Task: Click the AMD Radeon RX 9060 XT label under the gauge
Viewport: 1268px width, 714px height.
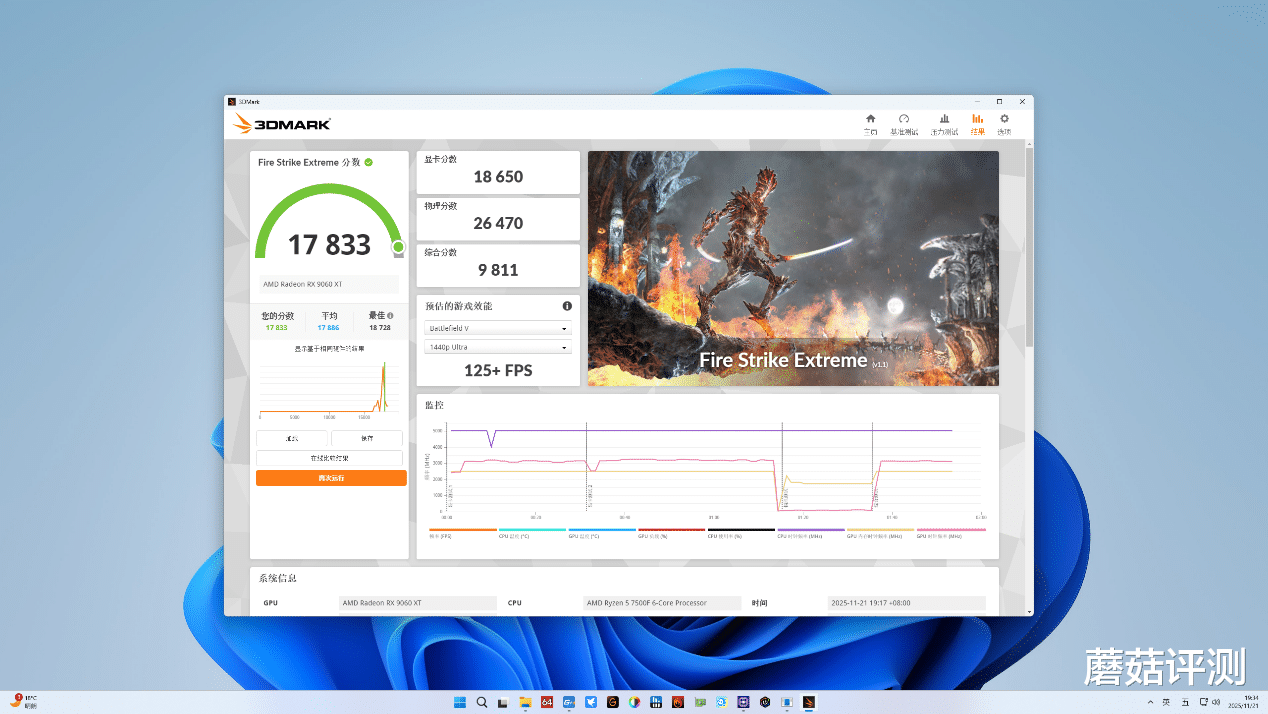Action: tap(329, 284)
